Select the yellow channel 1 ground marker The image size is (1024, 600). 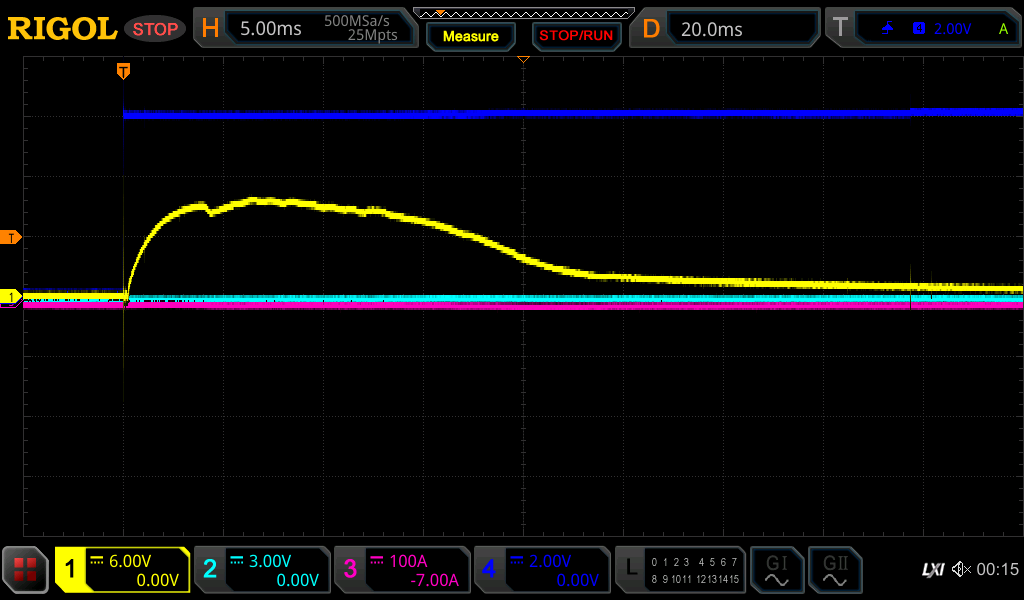11,297
